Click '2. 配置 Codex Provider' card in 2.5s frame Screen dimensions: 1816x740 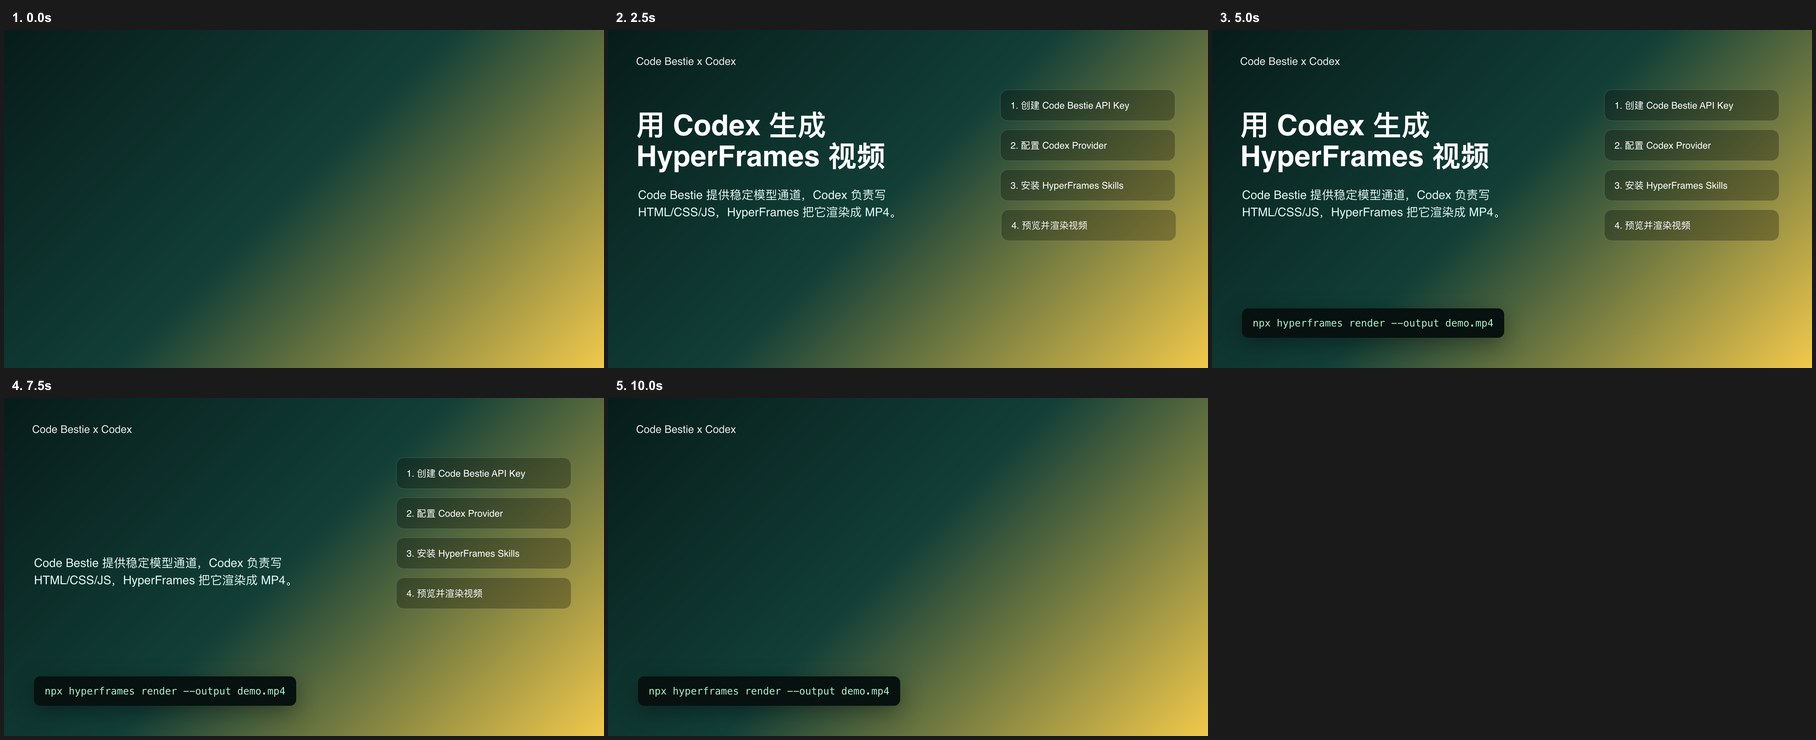click(1088, 146)
